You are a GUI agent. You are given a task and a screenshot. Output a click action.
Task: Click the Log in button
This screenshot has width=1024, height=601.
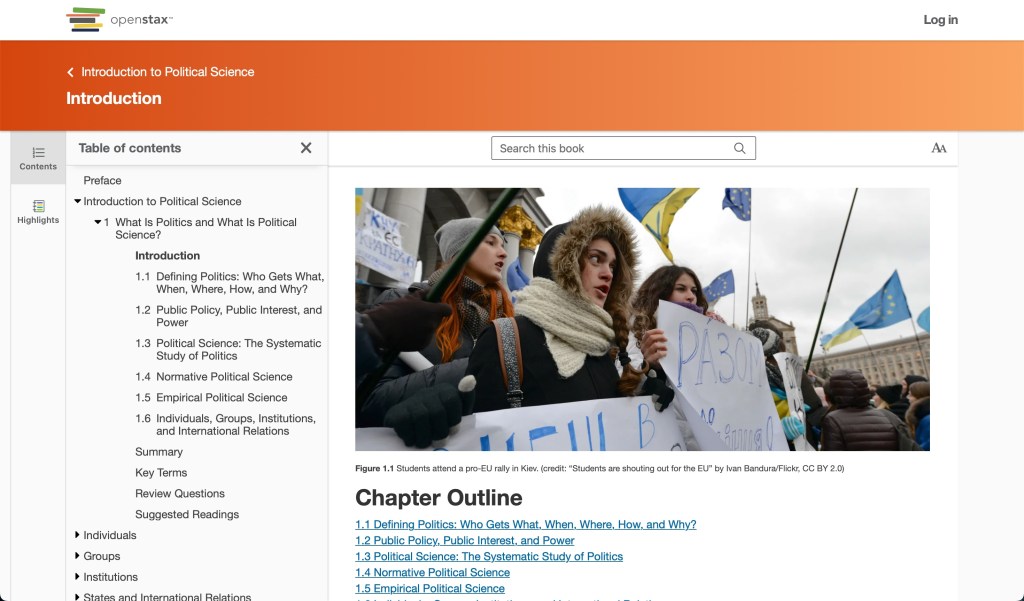point(940,19)
